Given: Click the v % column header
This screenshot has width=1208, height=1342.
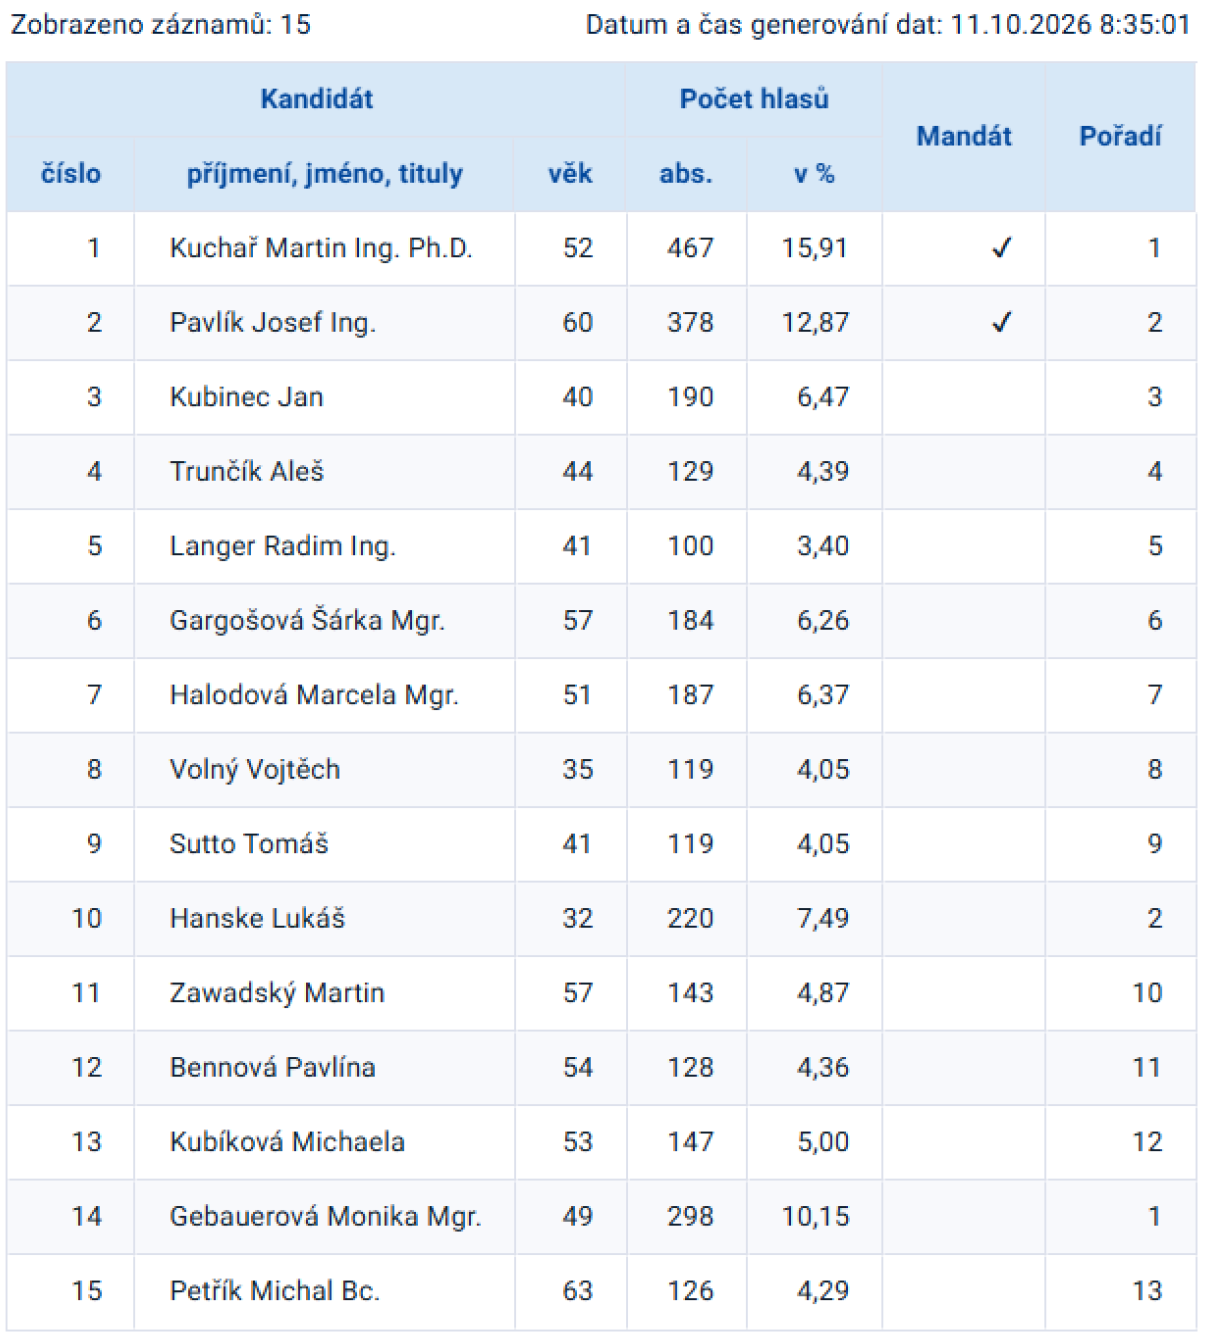Looking at the screenshot, I should [814, 174].
